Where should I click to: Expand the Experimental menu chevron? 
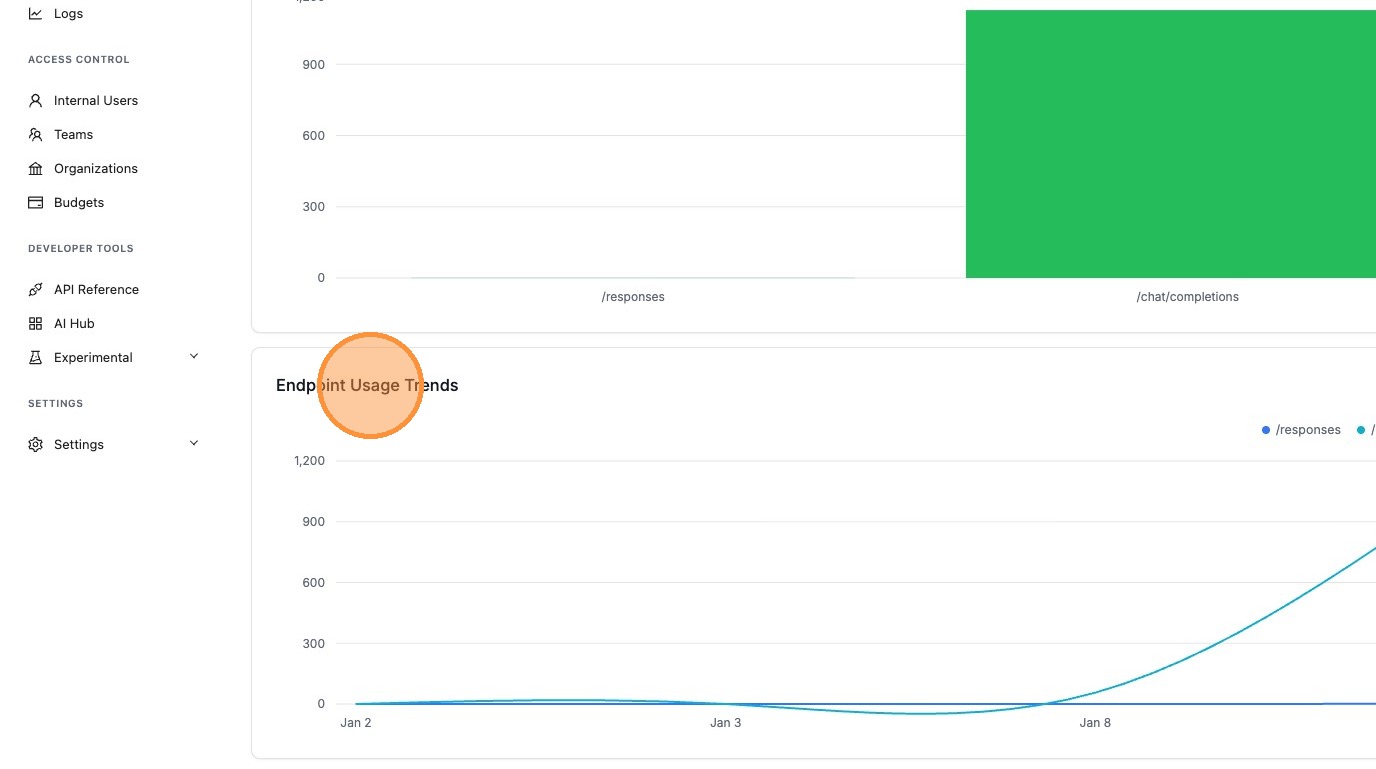pyautogui.click(x=194, y=357)
